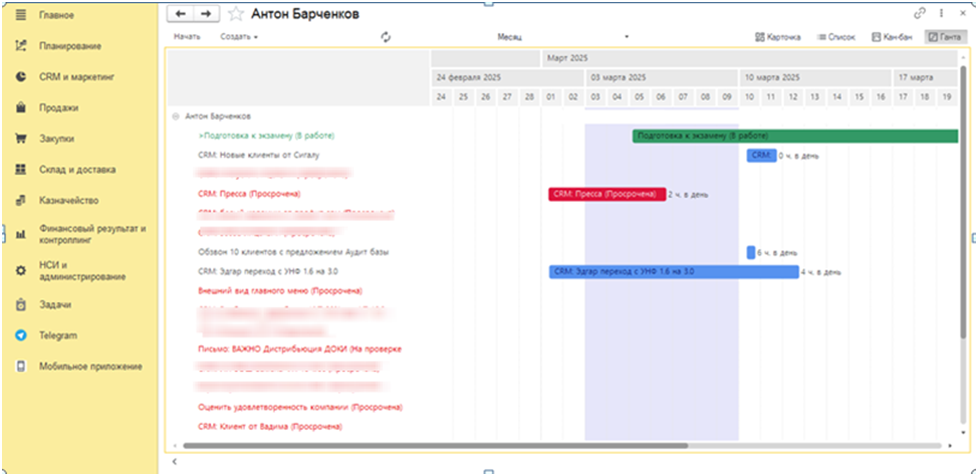The width and height of the screenshot is (978, 476).
Task: Go to Планирование menu section
Action: point(70,45)
